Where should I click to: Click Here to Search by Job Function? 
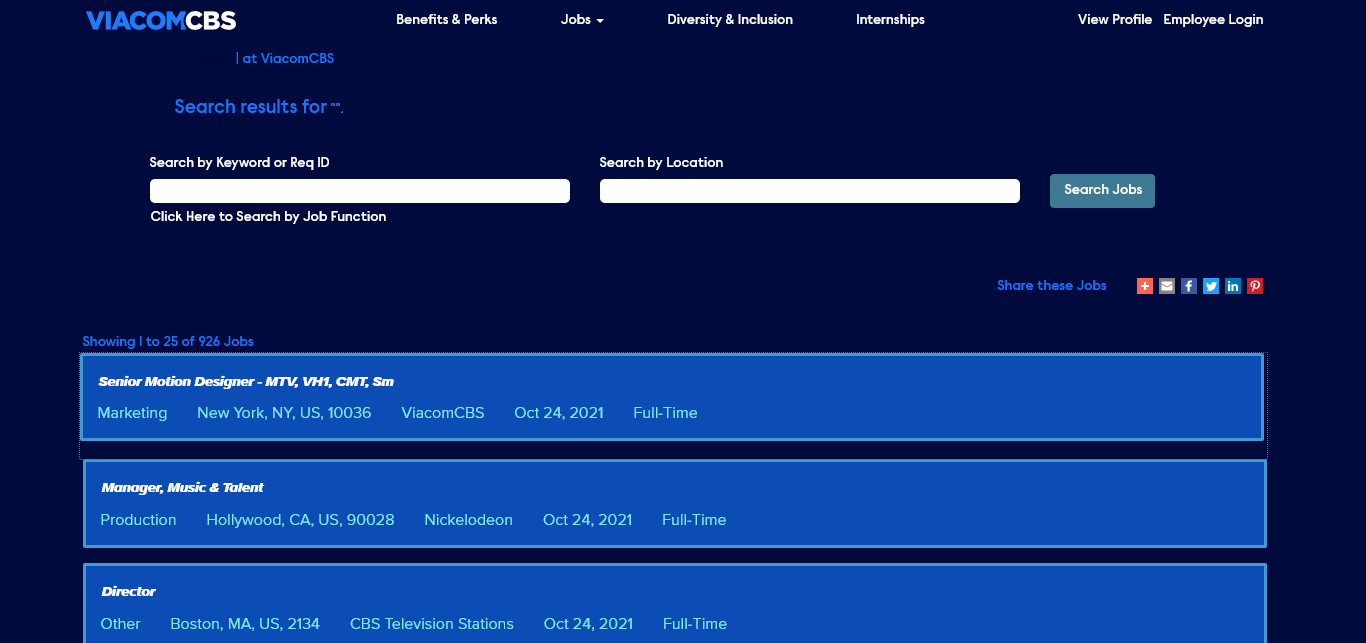click(x=268, y=217)
